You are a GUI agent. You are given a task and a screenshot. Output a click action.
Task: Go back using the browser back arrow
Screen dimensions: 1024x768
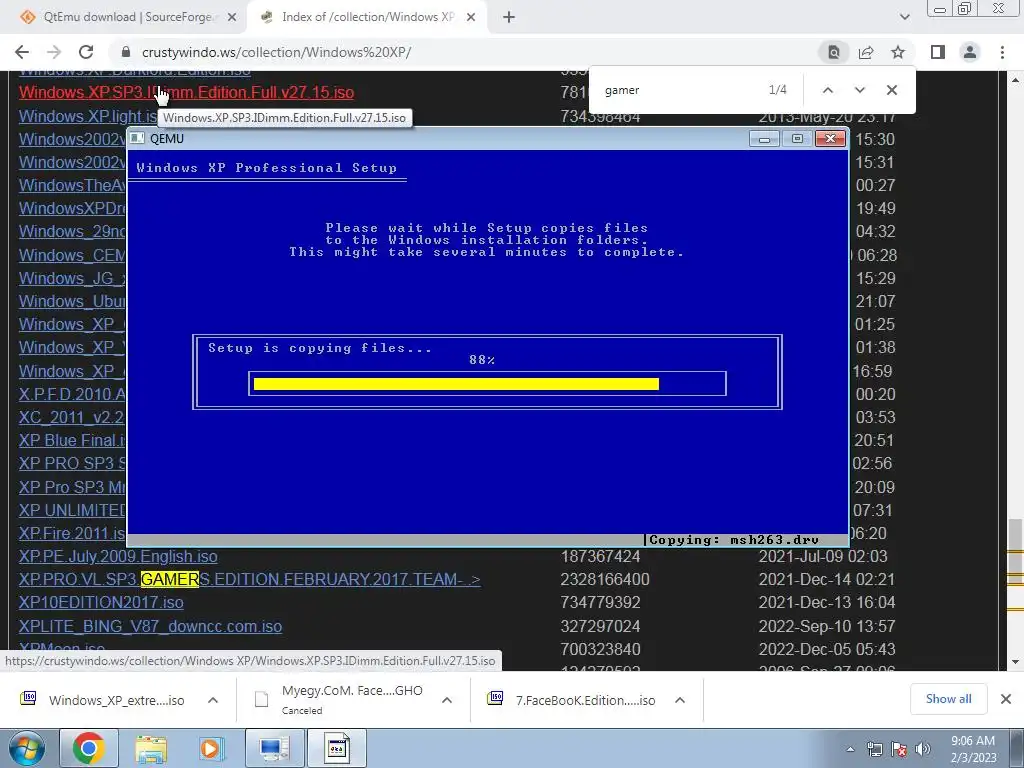[22, 52]
